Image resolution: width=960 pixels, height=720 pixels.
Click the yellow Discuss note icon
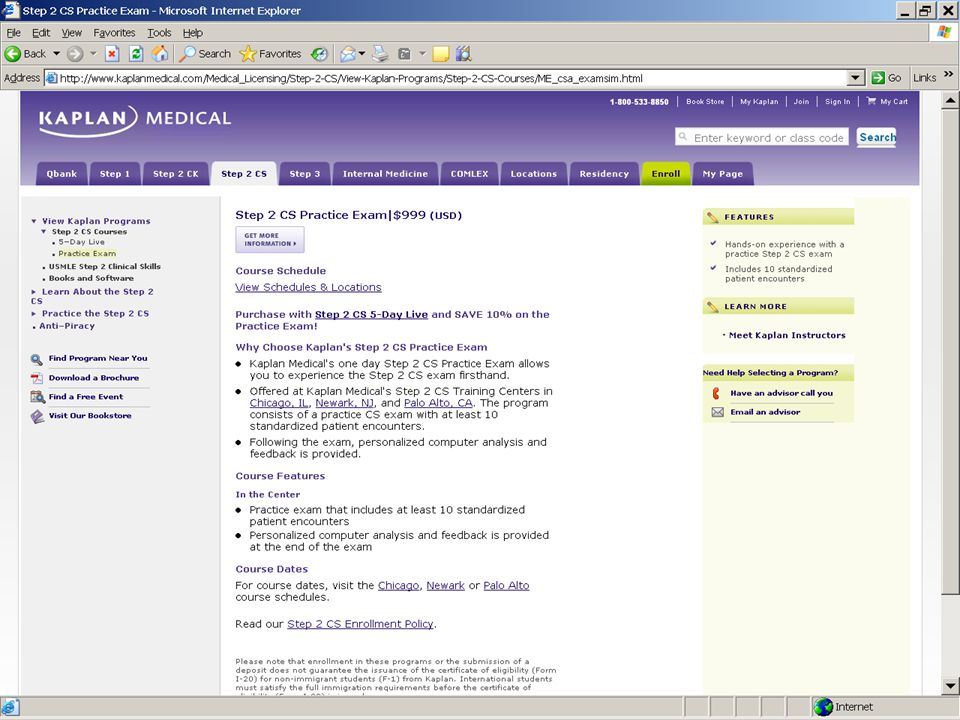440,54
